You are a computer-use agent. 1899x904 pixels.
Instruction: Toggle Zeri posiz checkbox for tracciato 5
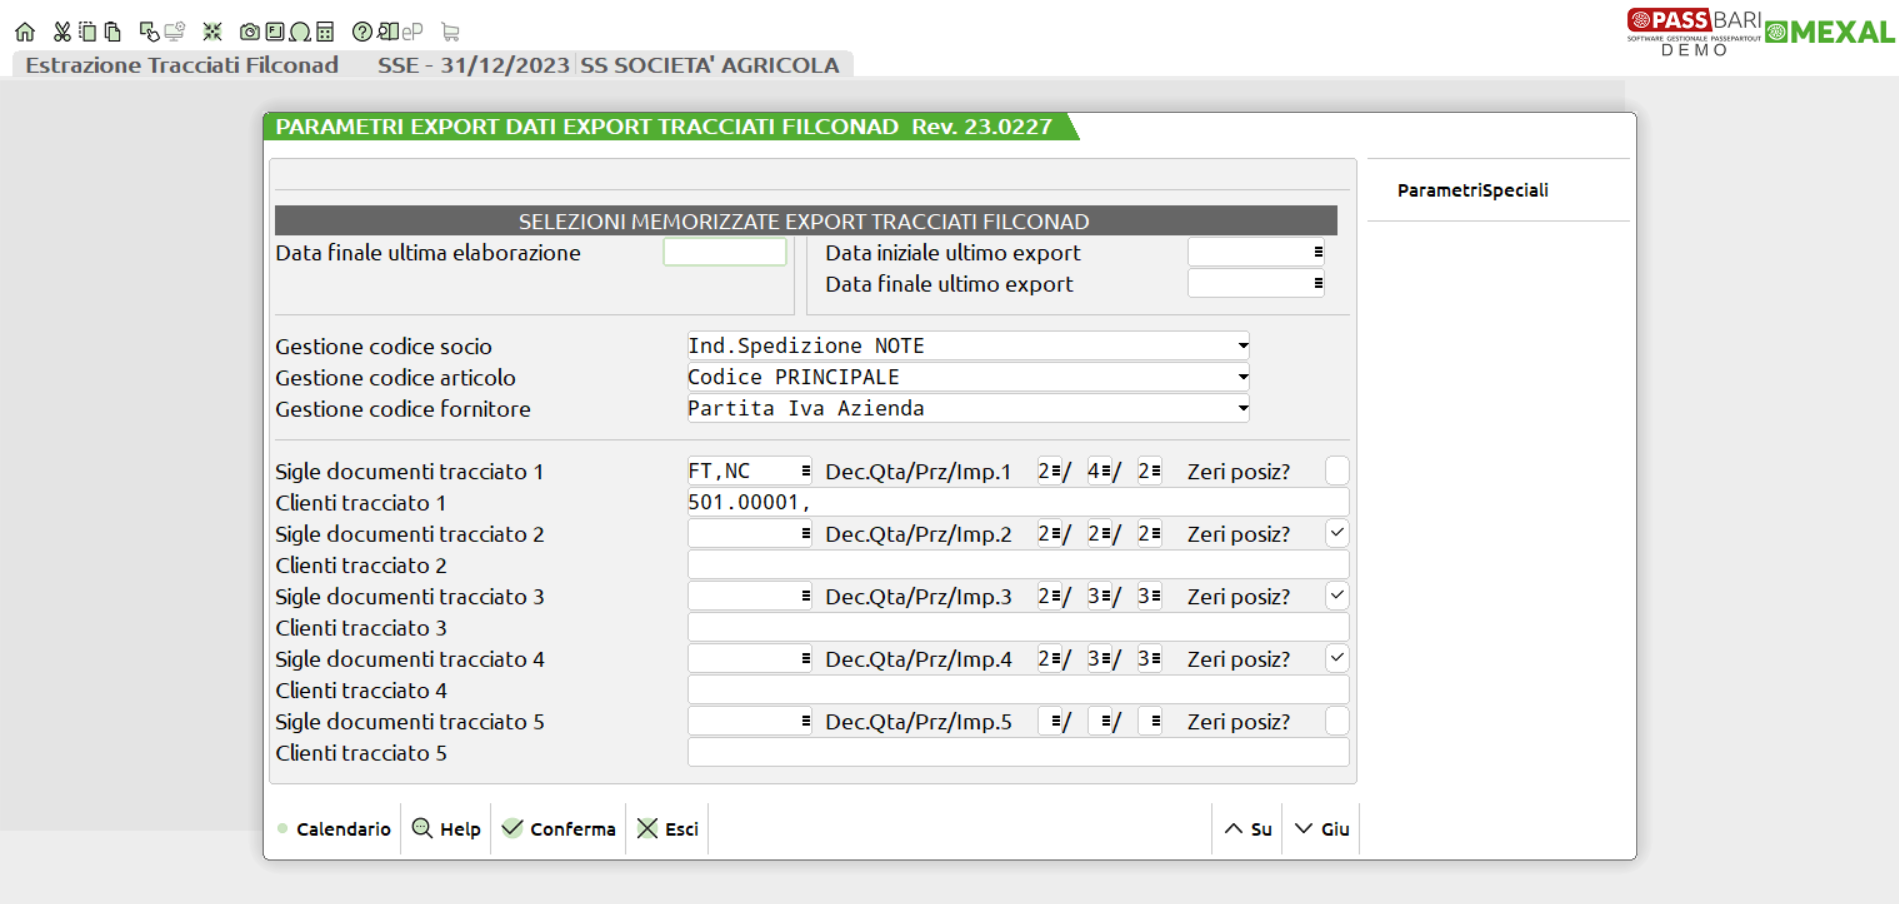coord(1336,721)
